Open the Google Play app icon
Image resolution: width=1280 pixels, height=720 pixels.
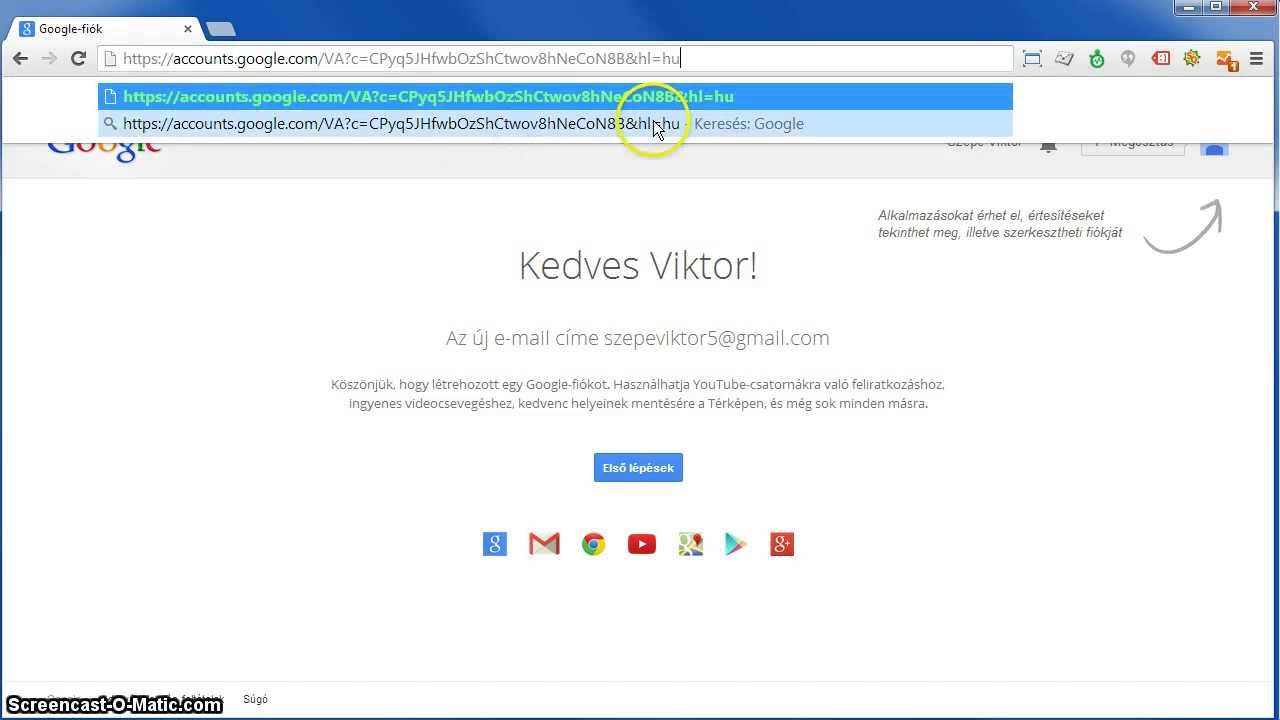coord(736,544)
